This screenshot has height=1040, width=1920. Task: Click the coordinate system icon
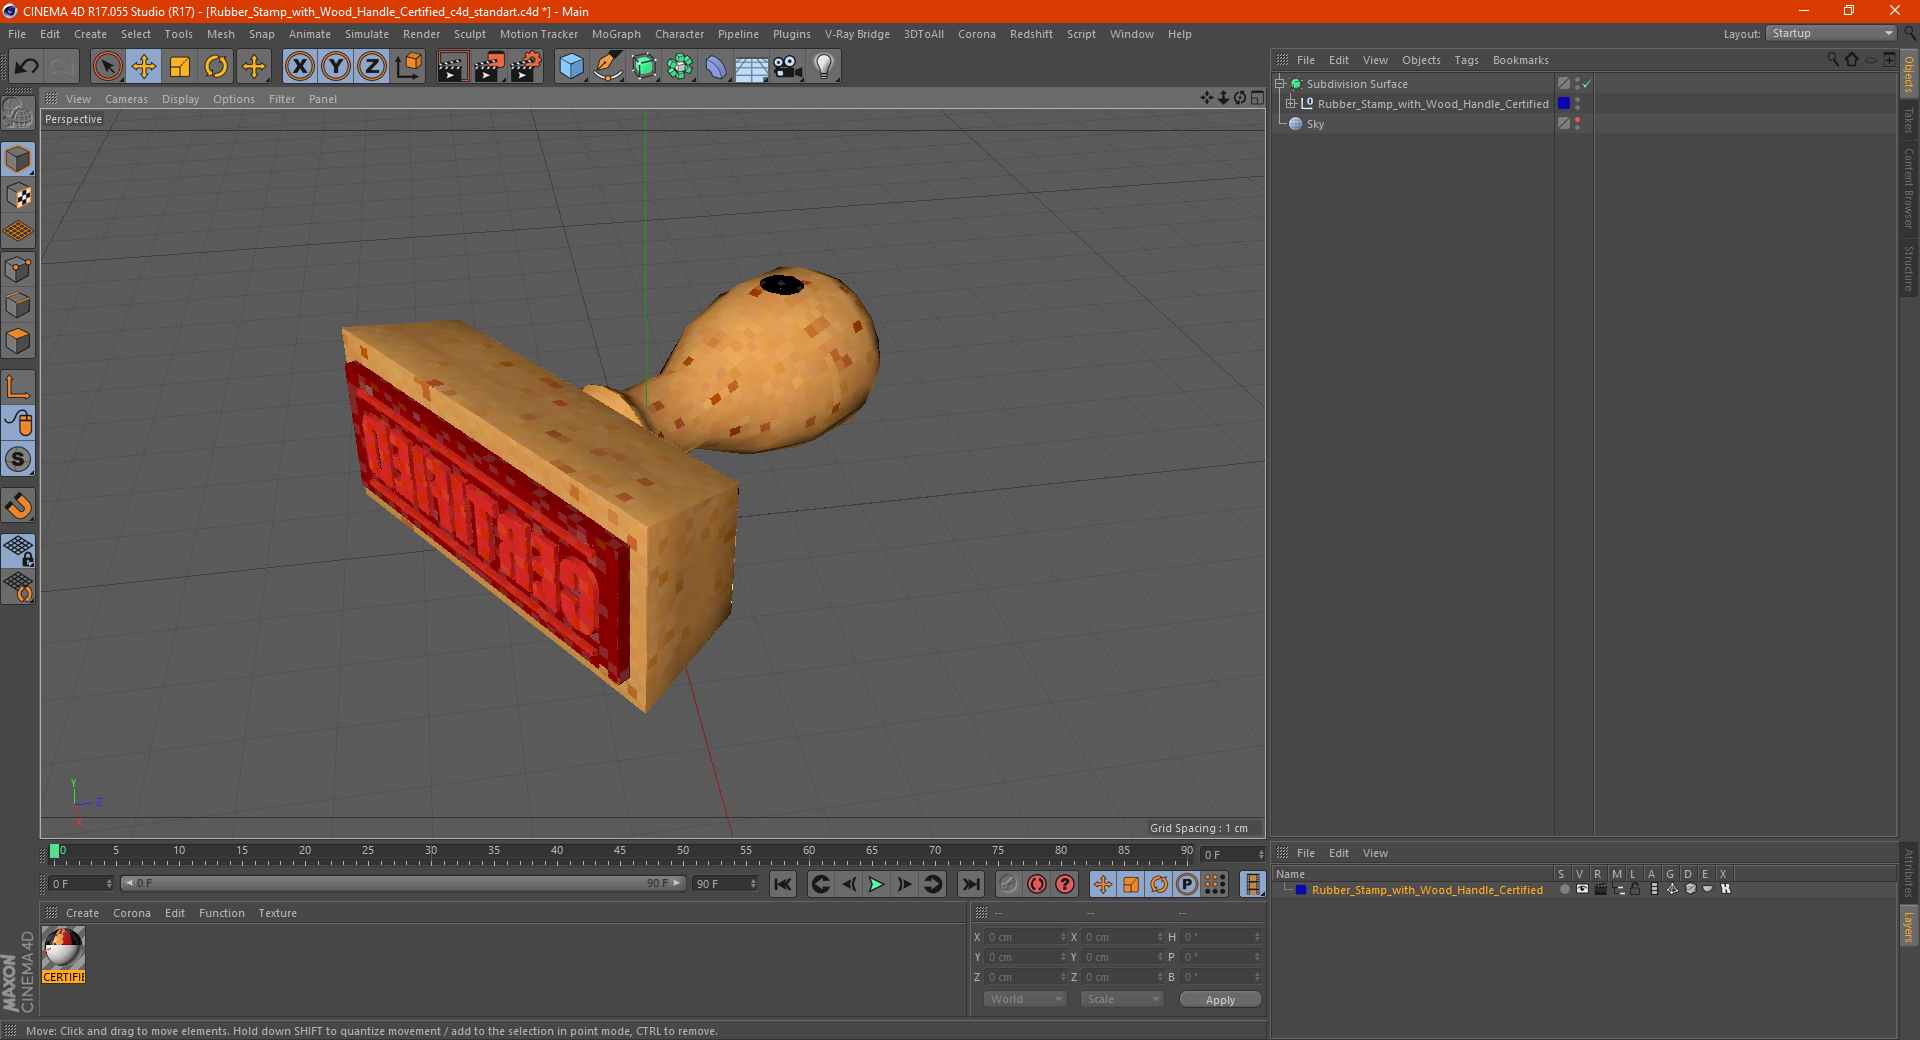tap(408, 67)
